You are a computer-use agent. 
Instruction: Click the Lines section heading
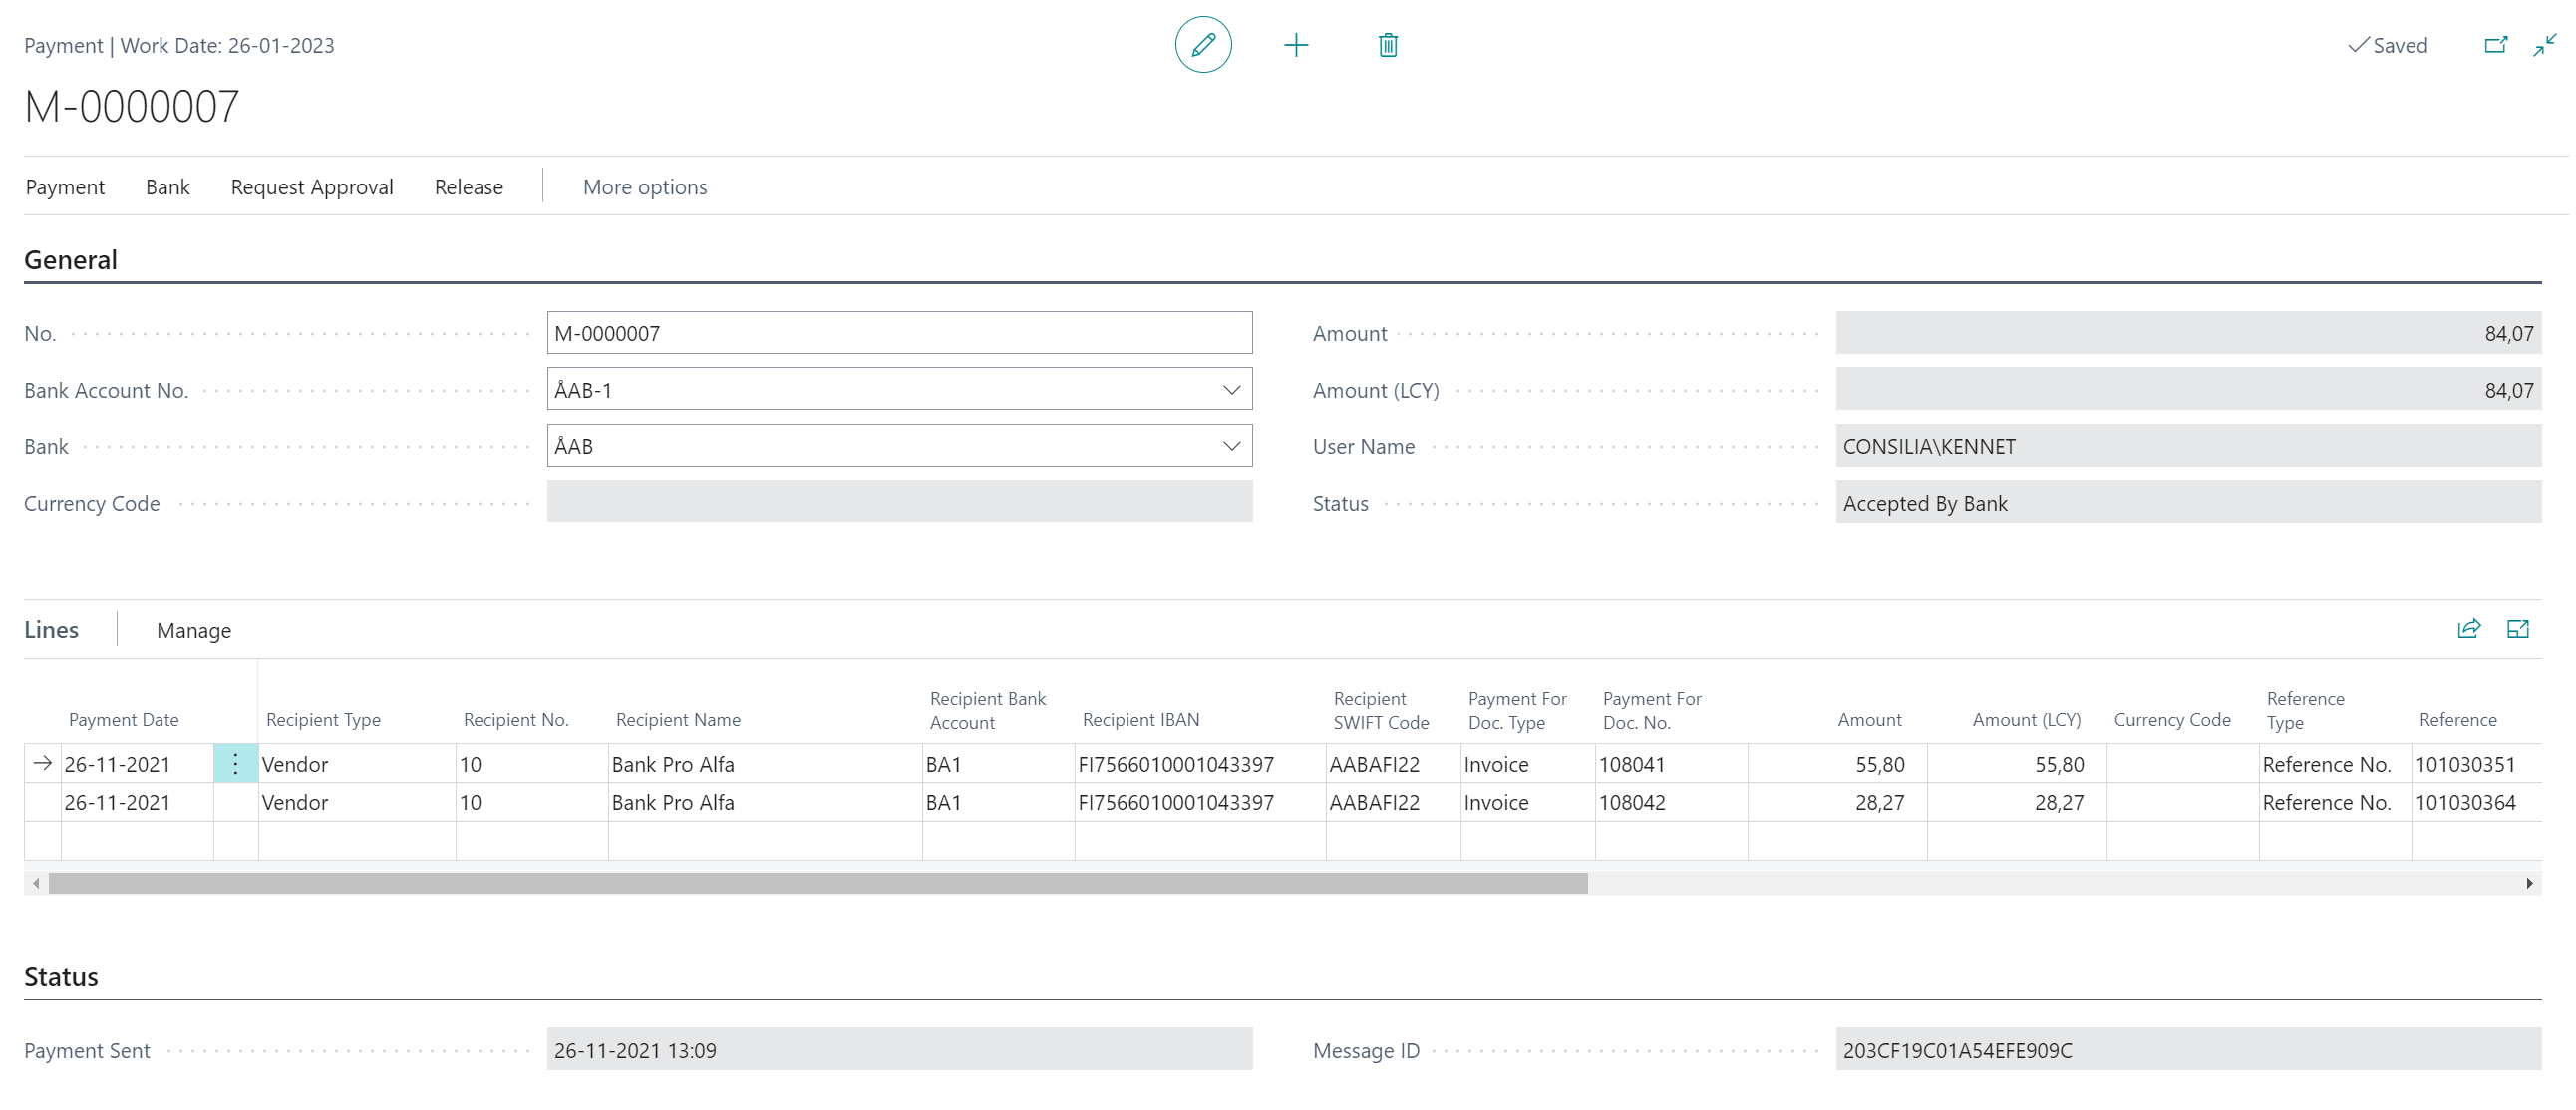point(51,630)
